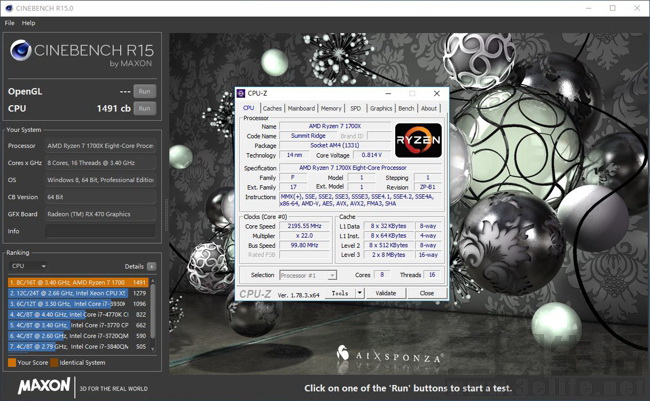Image resolution: width=650 pixels, height=401 pixels.
Task: Click the Identical System legend swatch
Action: (x=54, y=362)
